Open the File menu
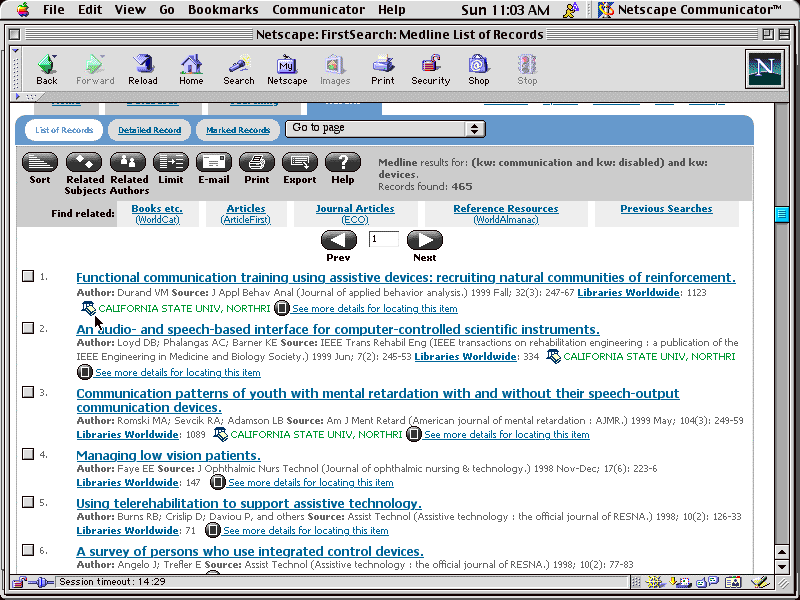The height and width of the screenshot is (600, 800). coord(53,9)
